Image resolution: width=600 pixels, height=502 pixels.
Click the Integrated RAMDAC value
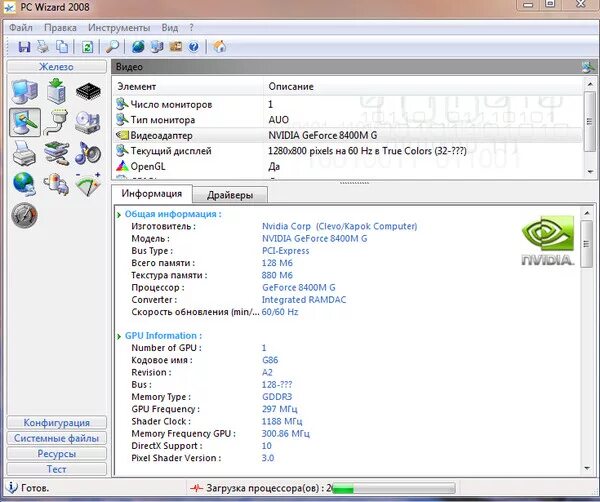tap(304, 300)
